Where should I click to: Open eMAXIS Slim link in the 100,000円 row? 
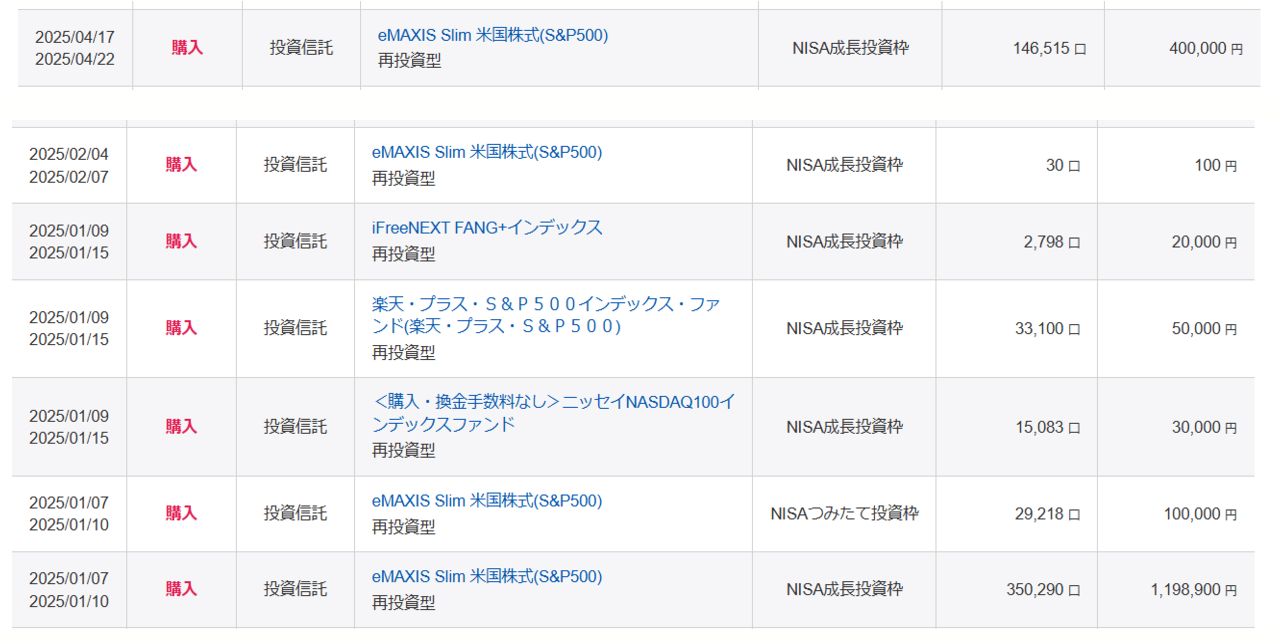click(486, 501)
